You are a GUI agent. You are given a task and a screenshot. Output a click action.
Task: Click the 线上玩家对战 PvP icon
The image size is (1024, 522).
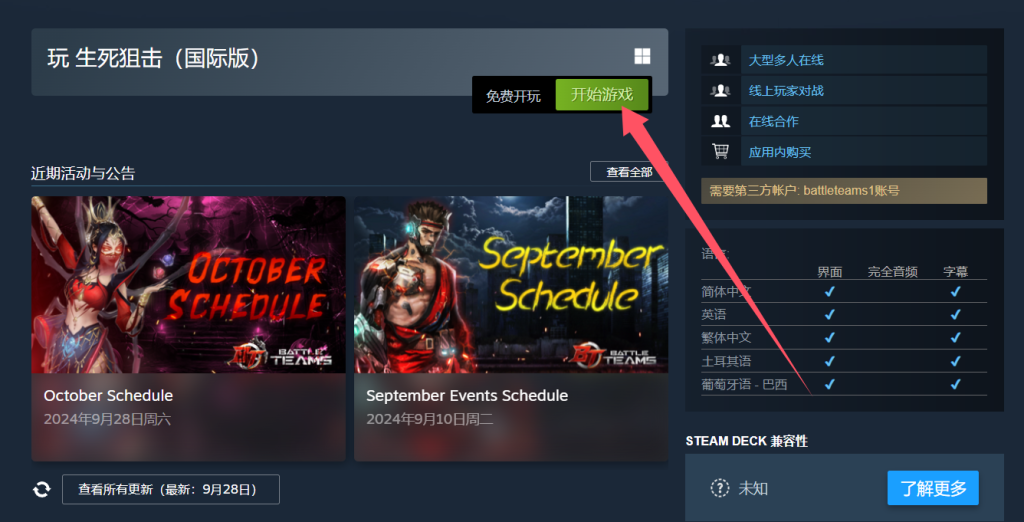(x=720, y=91)
